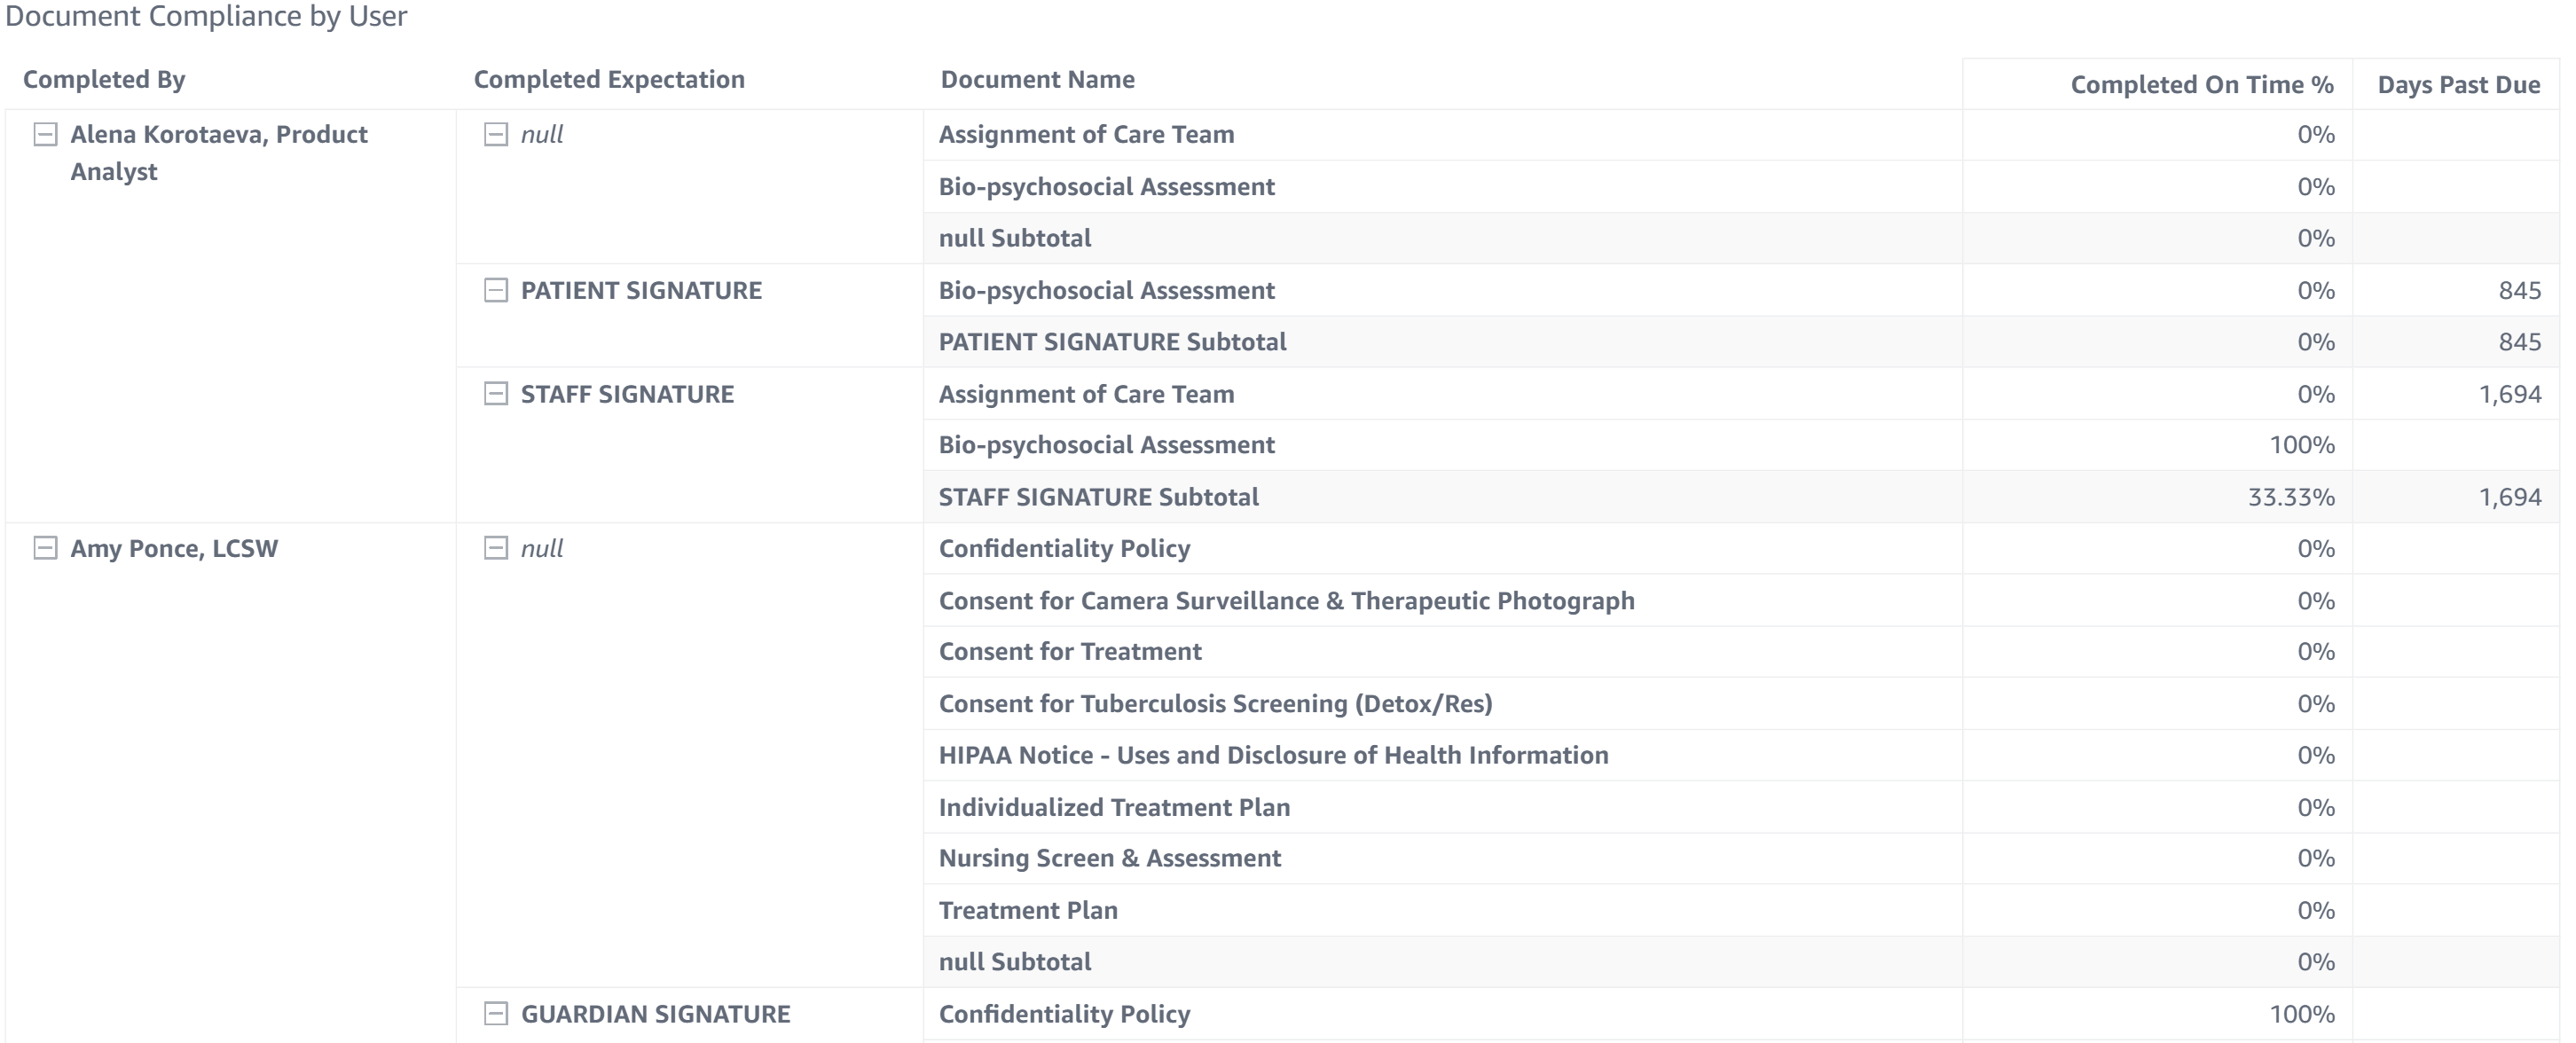This screenshot has height=1043, width=2576.
Task: Click the HIPAA Notice document cell
Action: click(1273, 755)
